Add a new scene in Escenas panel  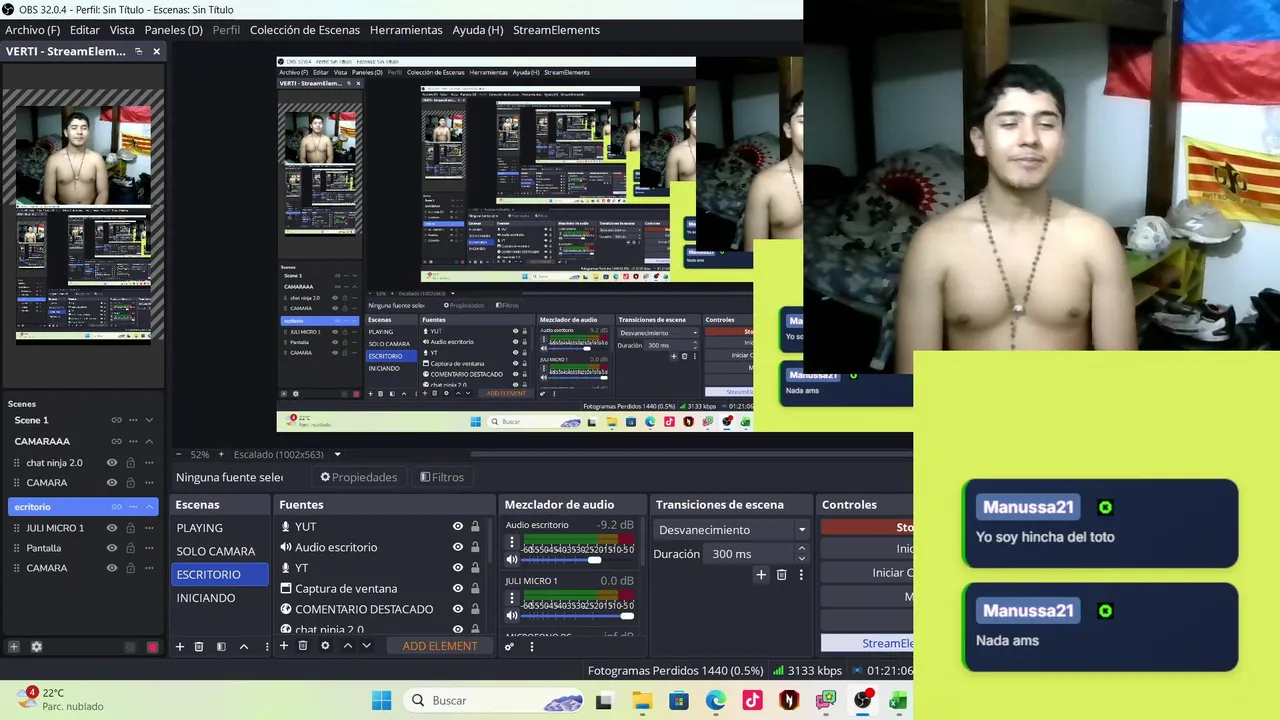tap(180, 647)
